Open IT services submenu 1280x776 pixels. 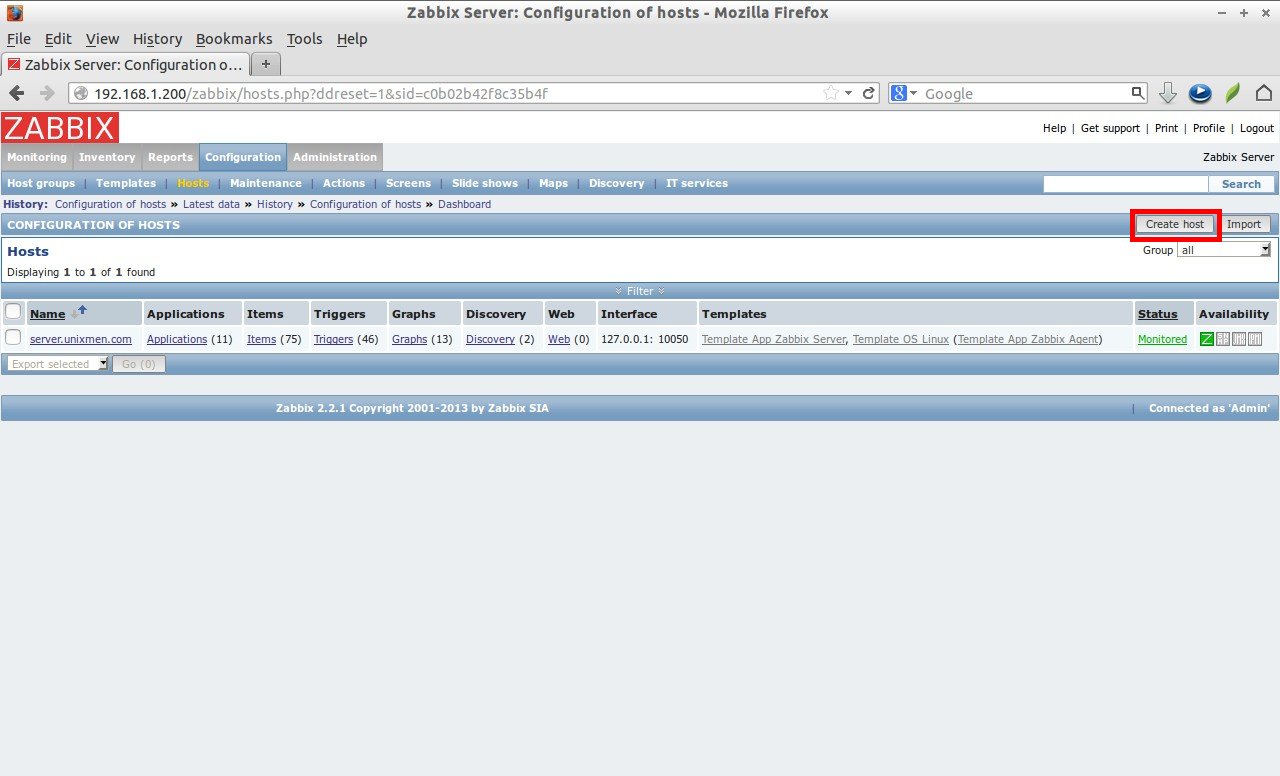click(x=697, y=183)
